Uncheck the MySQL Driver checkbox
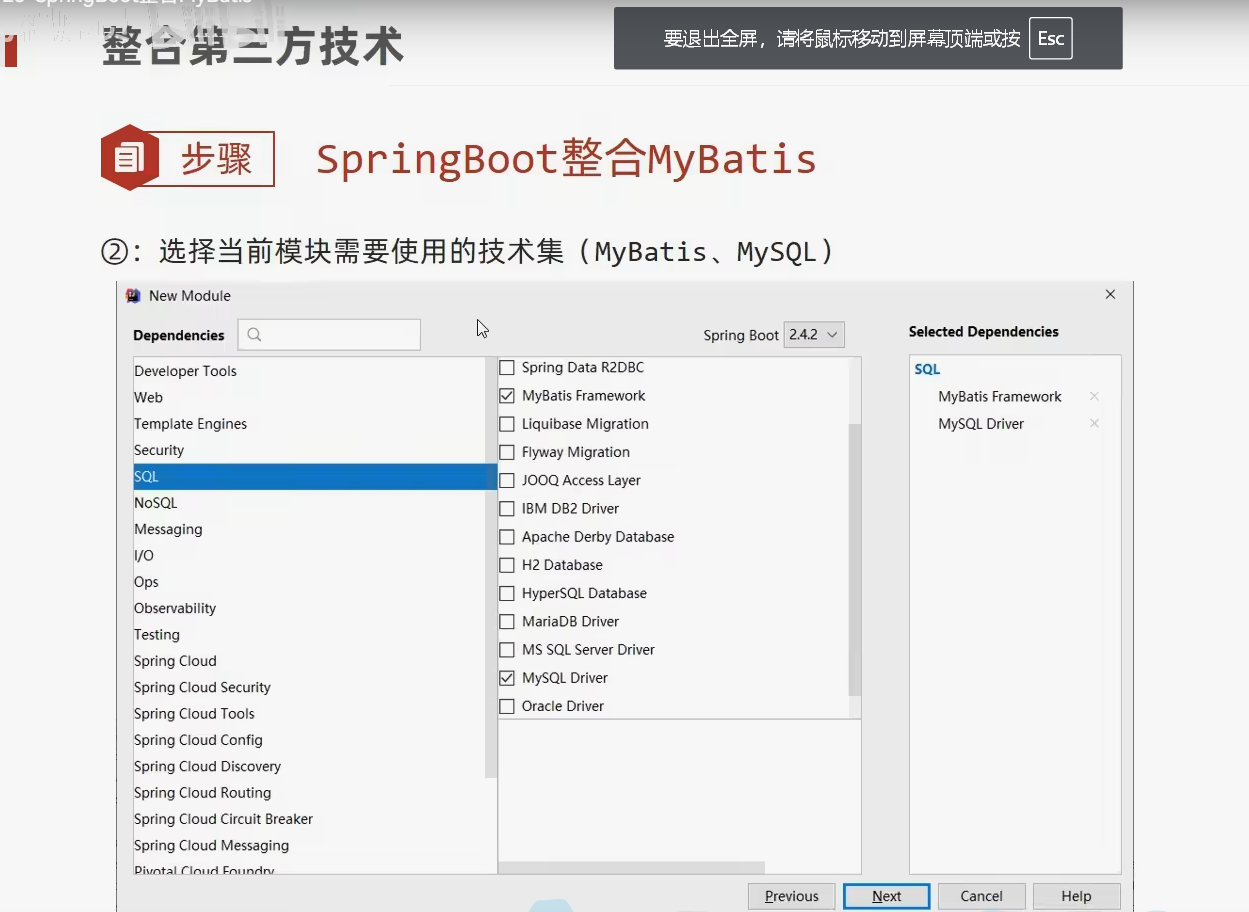This screenshot has width=1249, height=912. (507, 678)
